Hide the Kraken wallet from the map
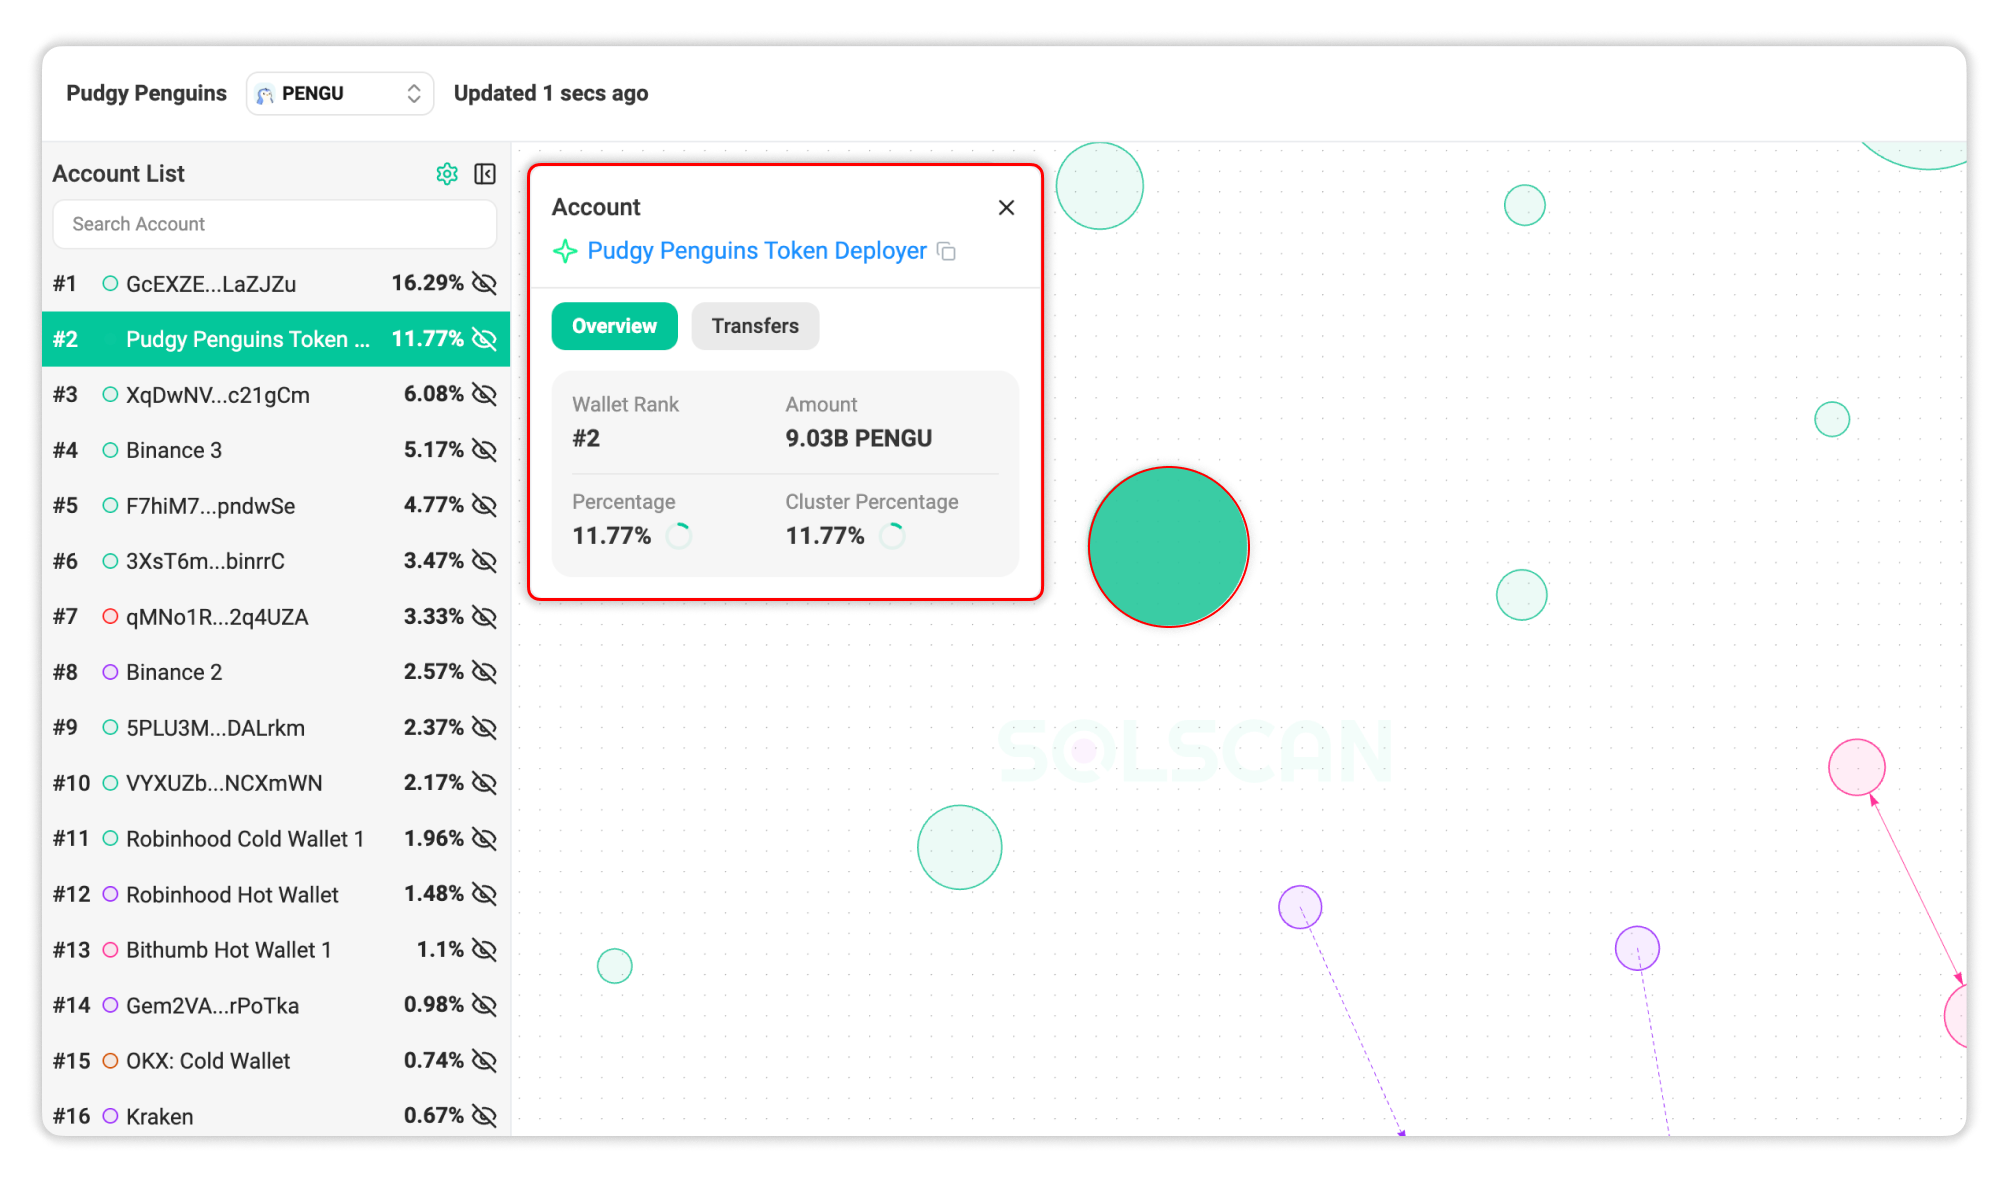 [x=484, y=1115]
